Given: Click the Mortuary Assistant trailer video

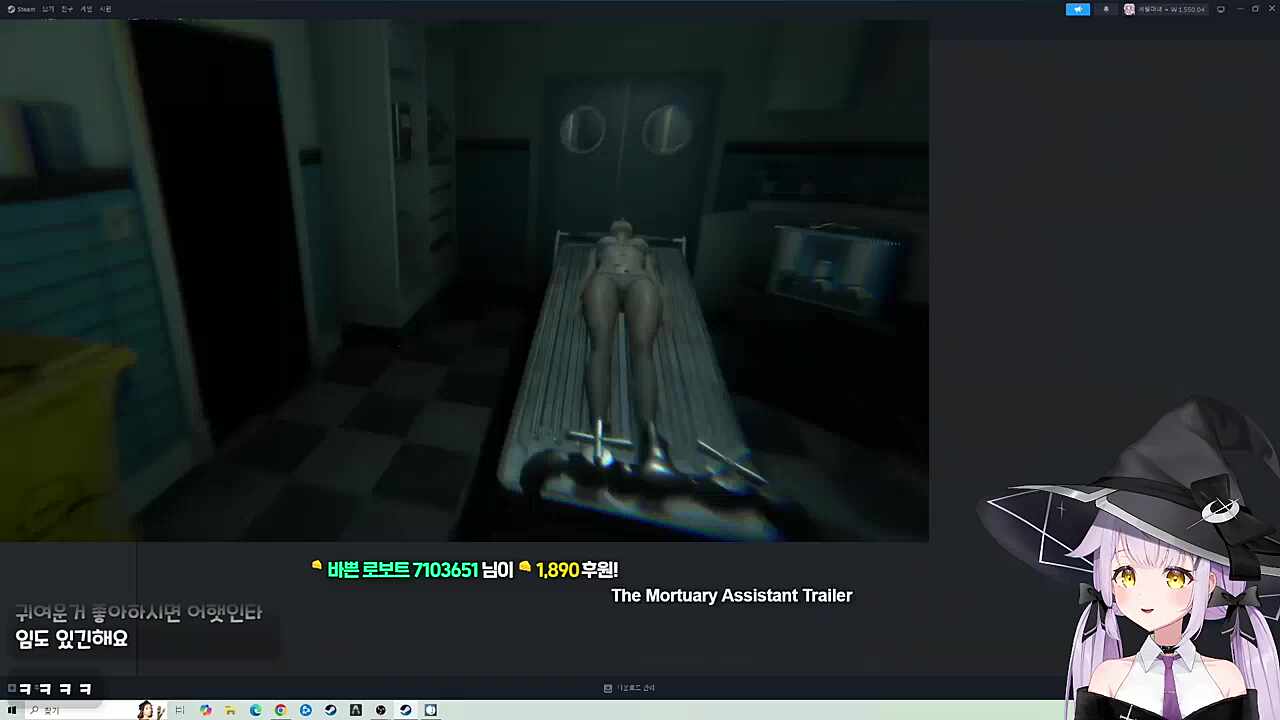Looking at the screenshot, I should tap(464, 280).
